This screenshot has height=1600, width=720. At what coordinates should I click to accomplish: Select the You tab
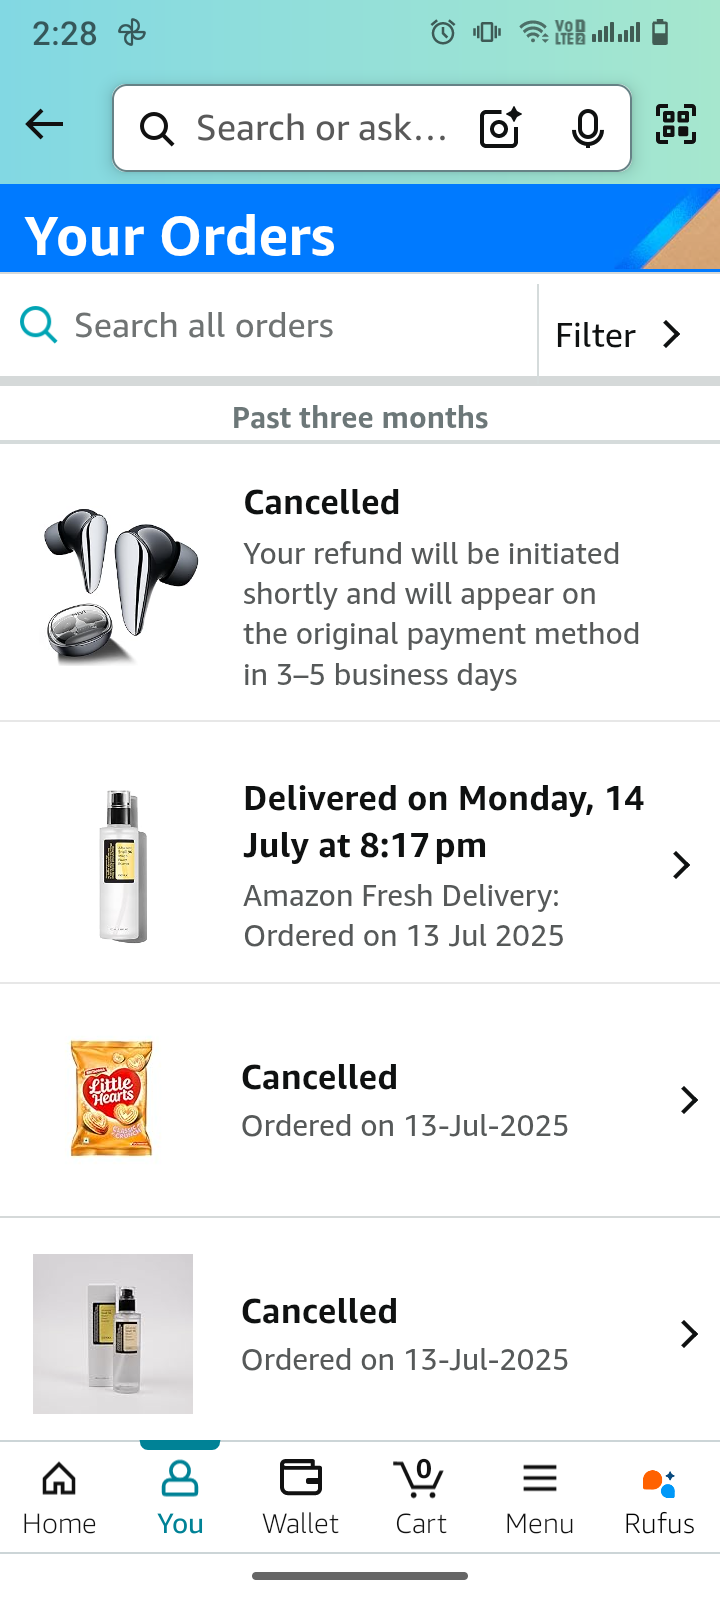pyautogui.click(x=180, y=1497)
